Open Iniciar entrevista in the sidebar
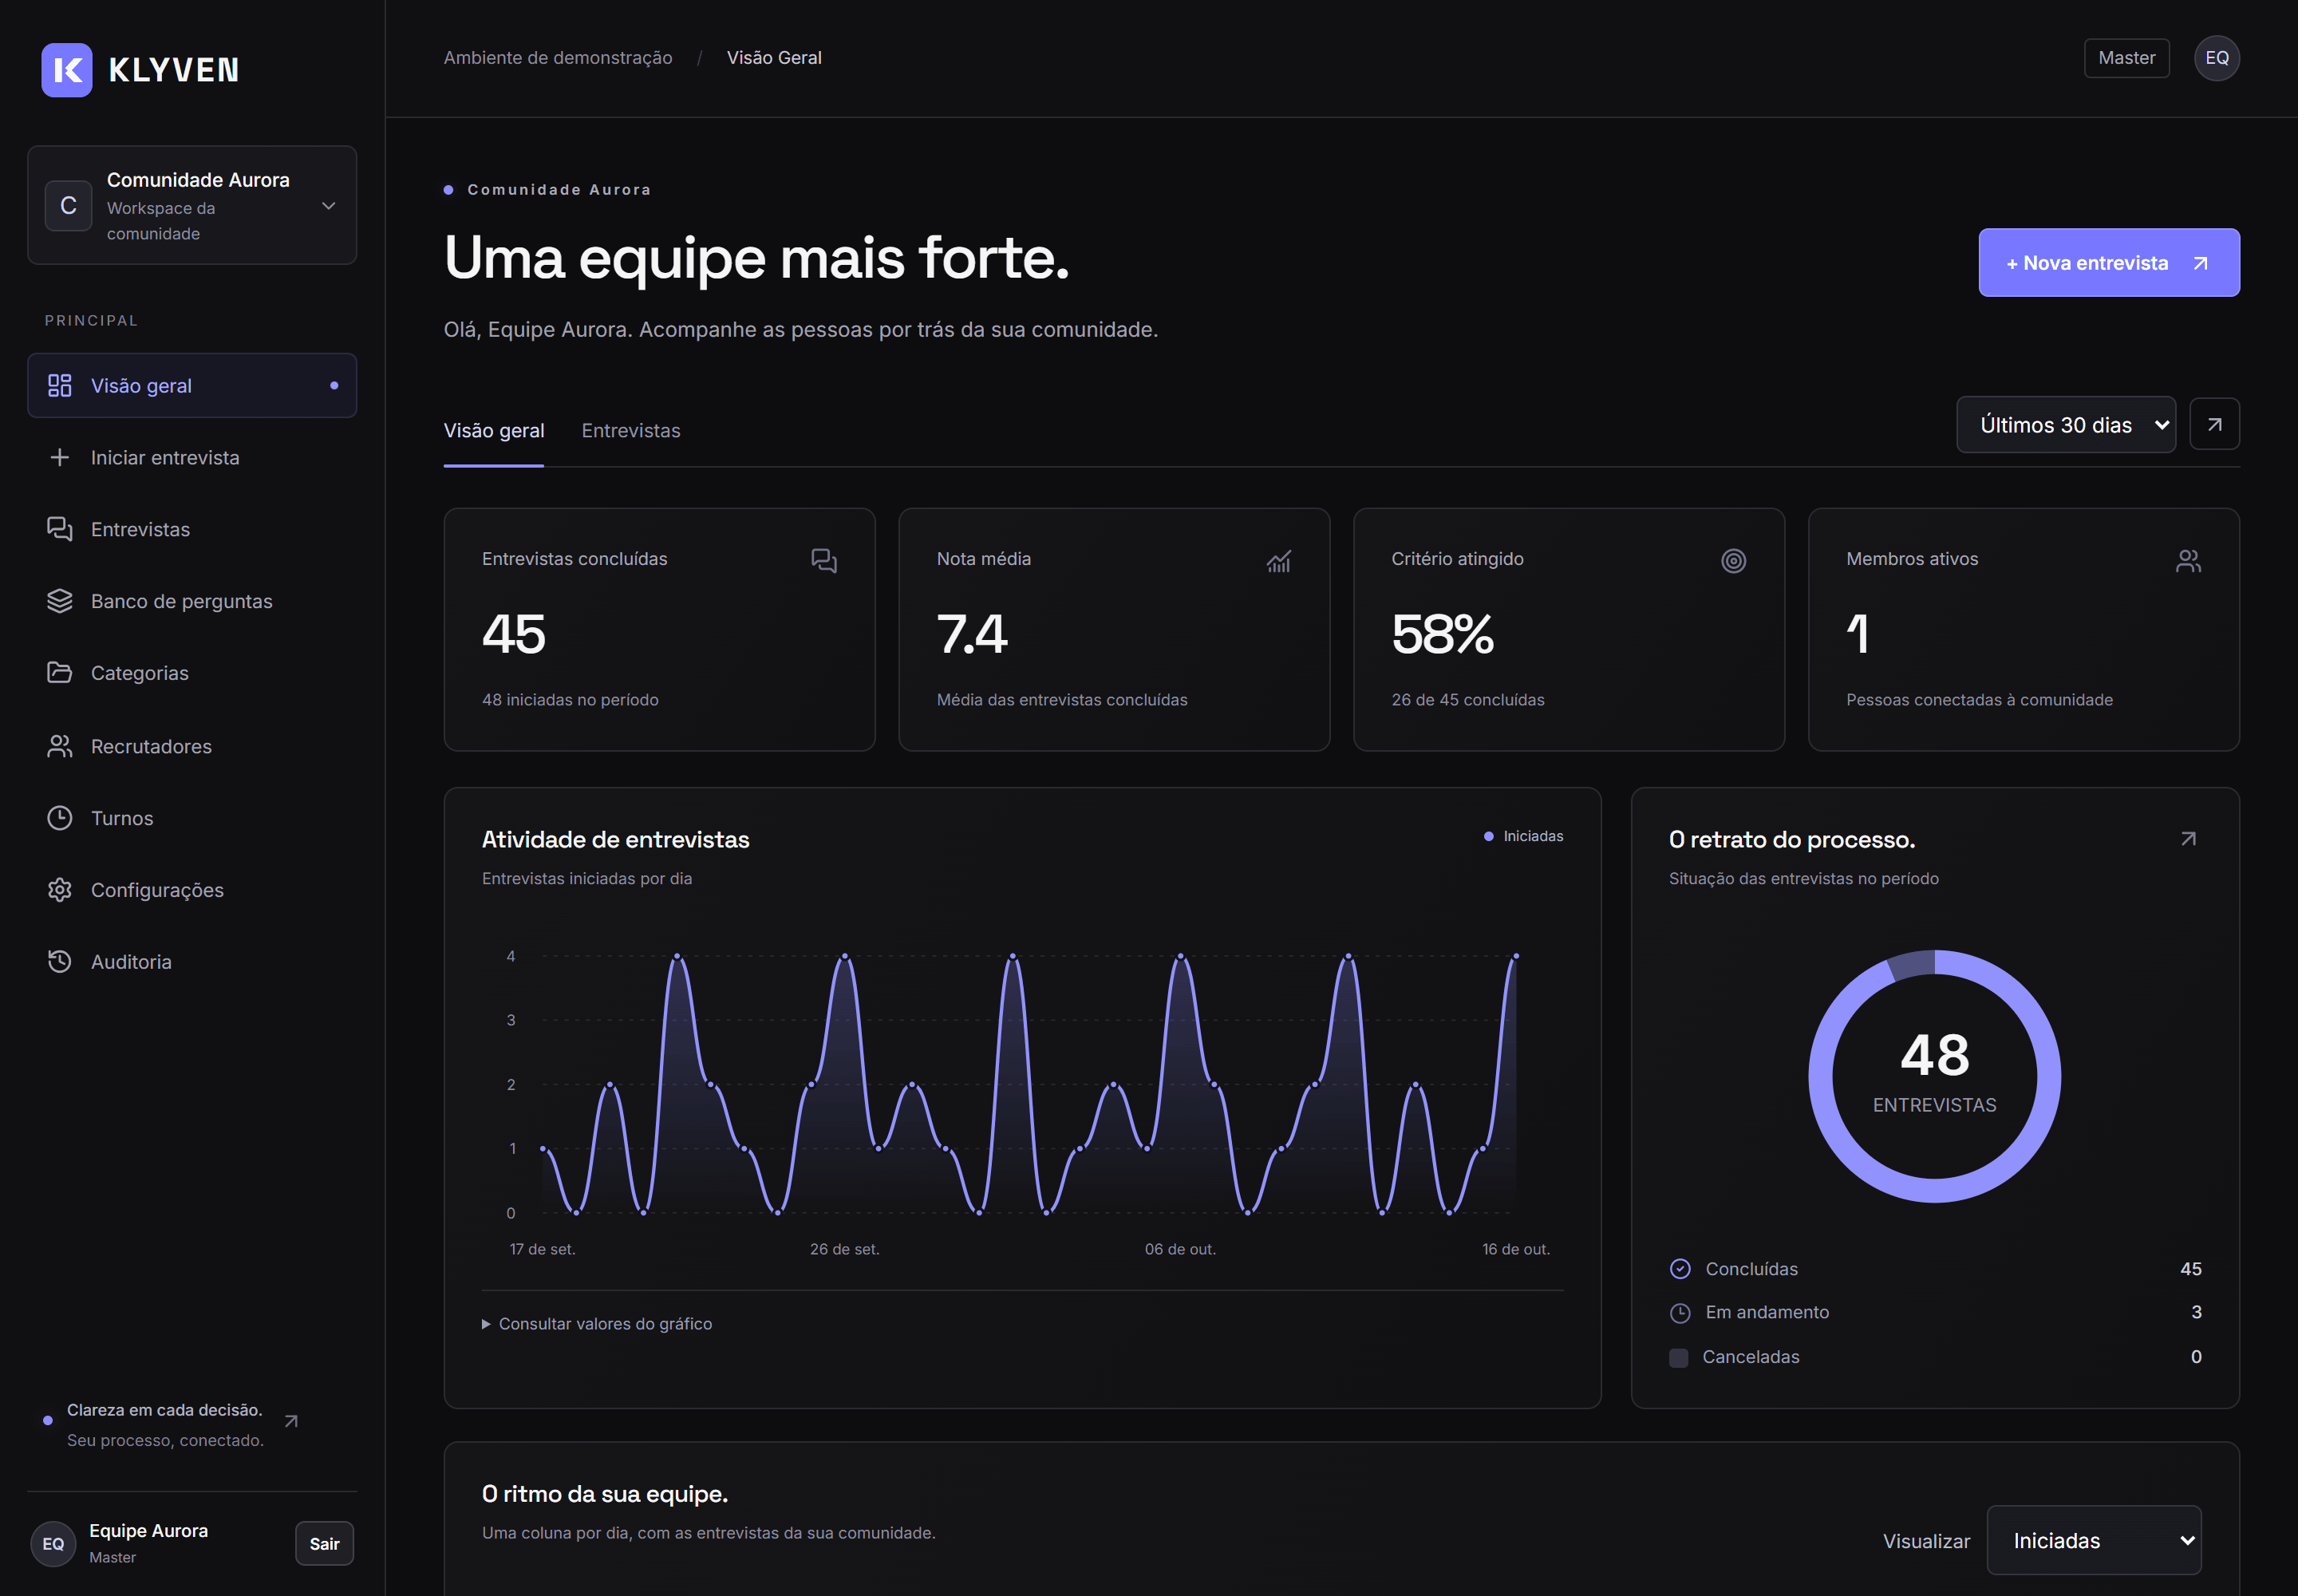Viewport: 2298px width, 1596px height. click(192, 458)
